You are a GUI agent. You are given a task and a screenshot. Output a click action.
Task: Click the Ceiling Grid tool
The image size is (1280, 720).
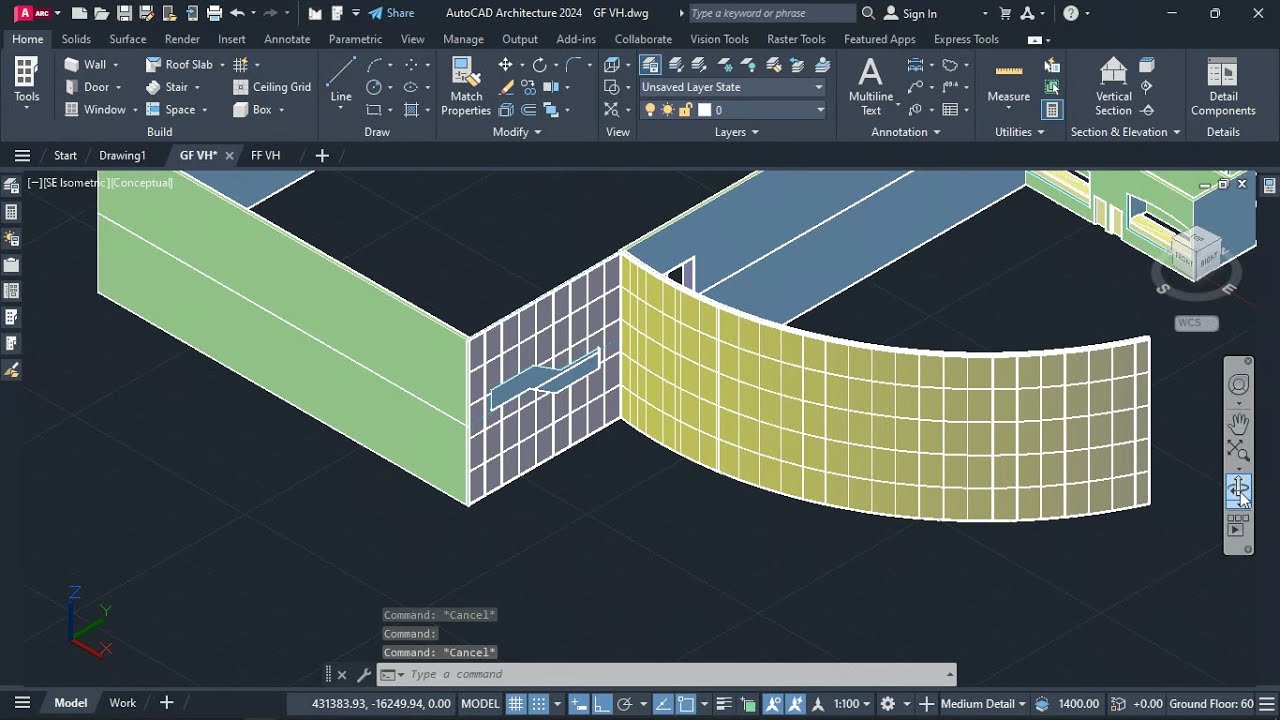click(272, 87)
